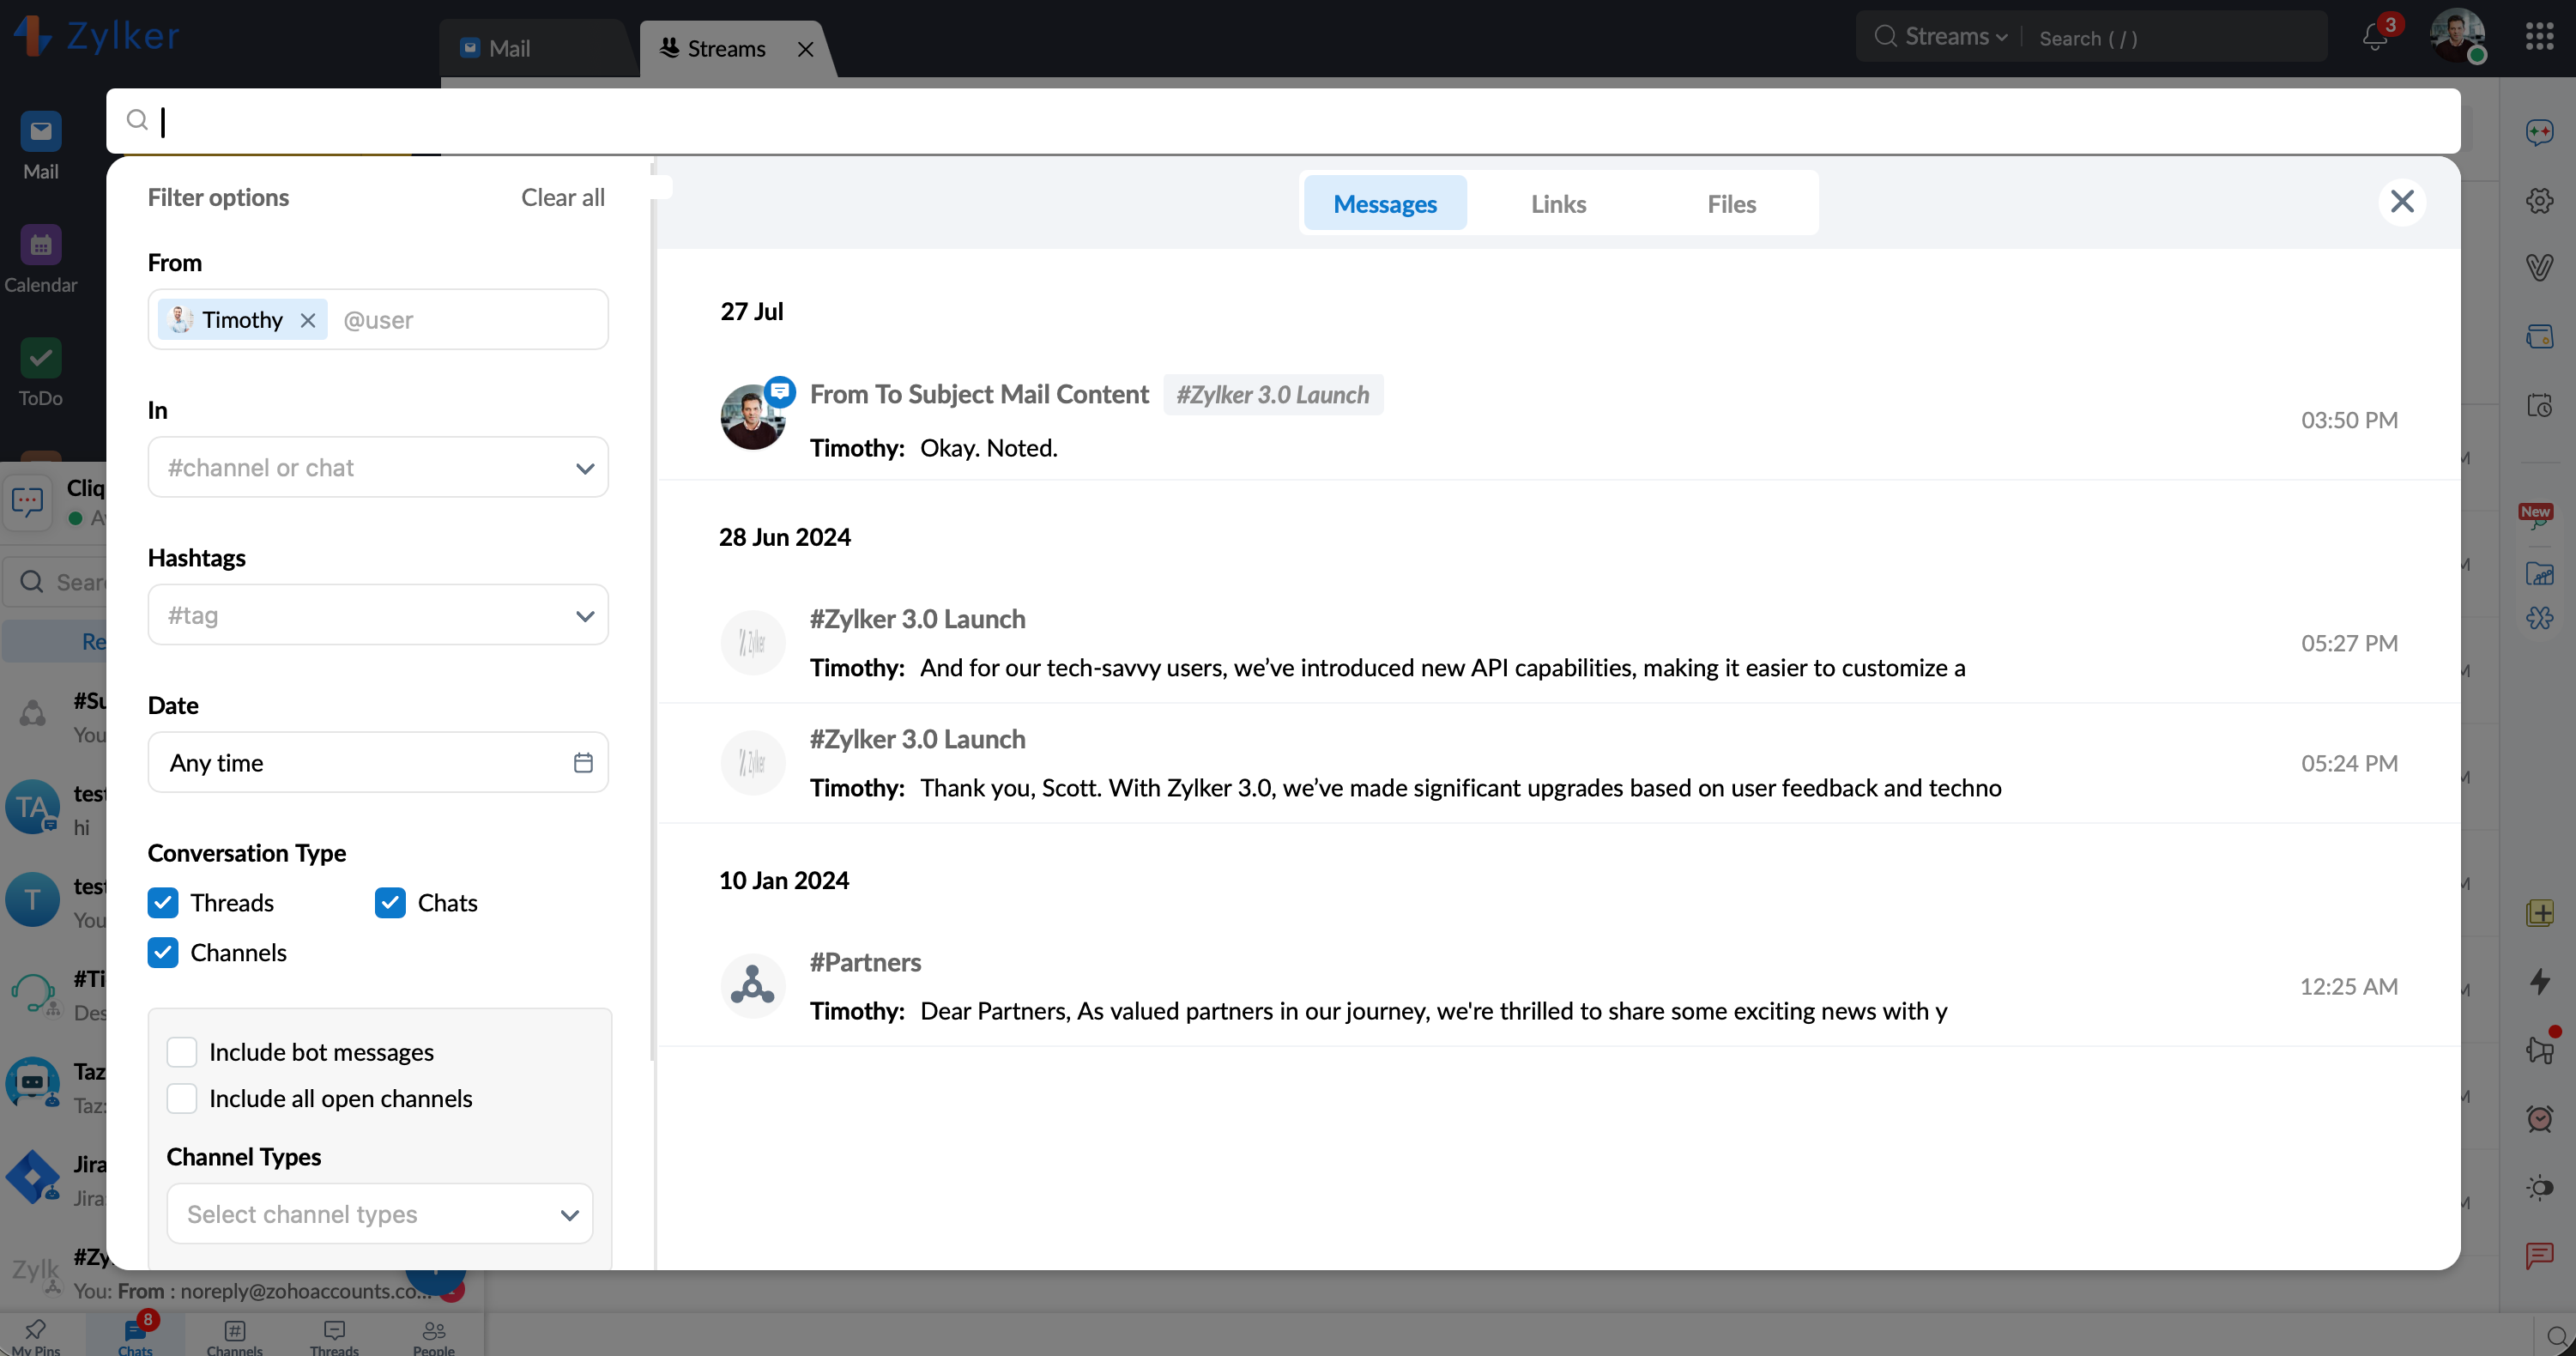Open the red feedback chat icon

2539,1255
